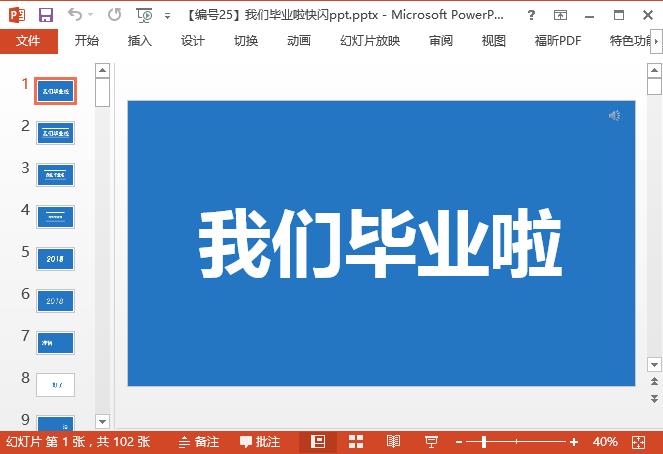Viewport: 663px width, 454px height.
Task: Open the 文件 file menu
Action: pos(28,41)
